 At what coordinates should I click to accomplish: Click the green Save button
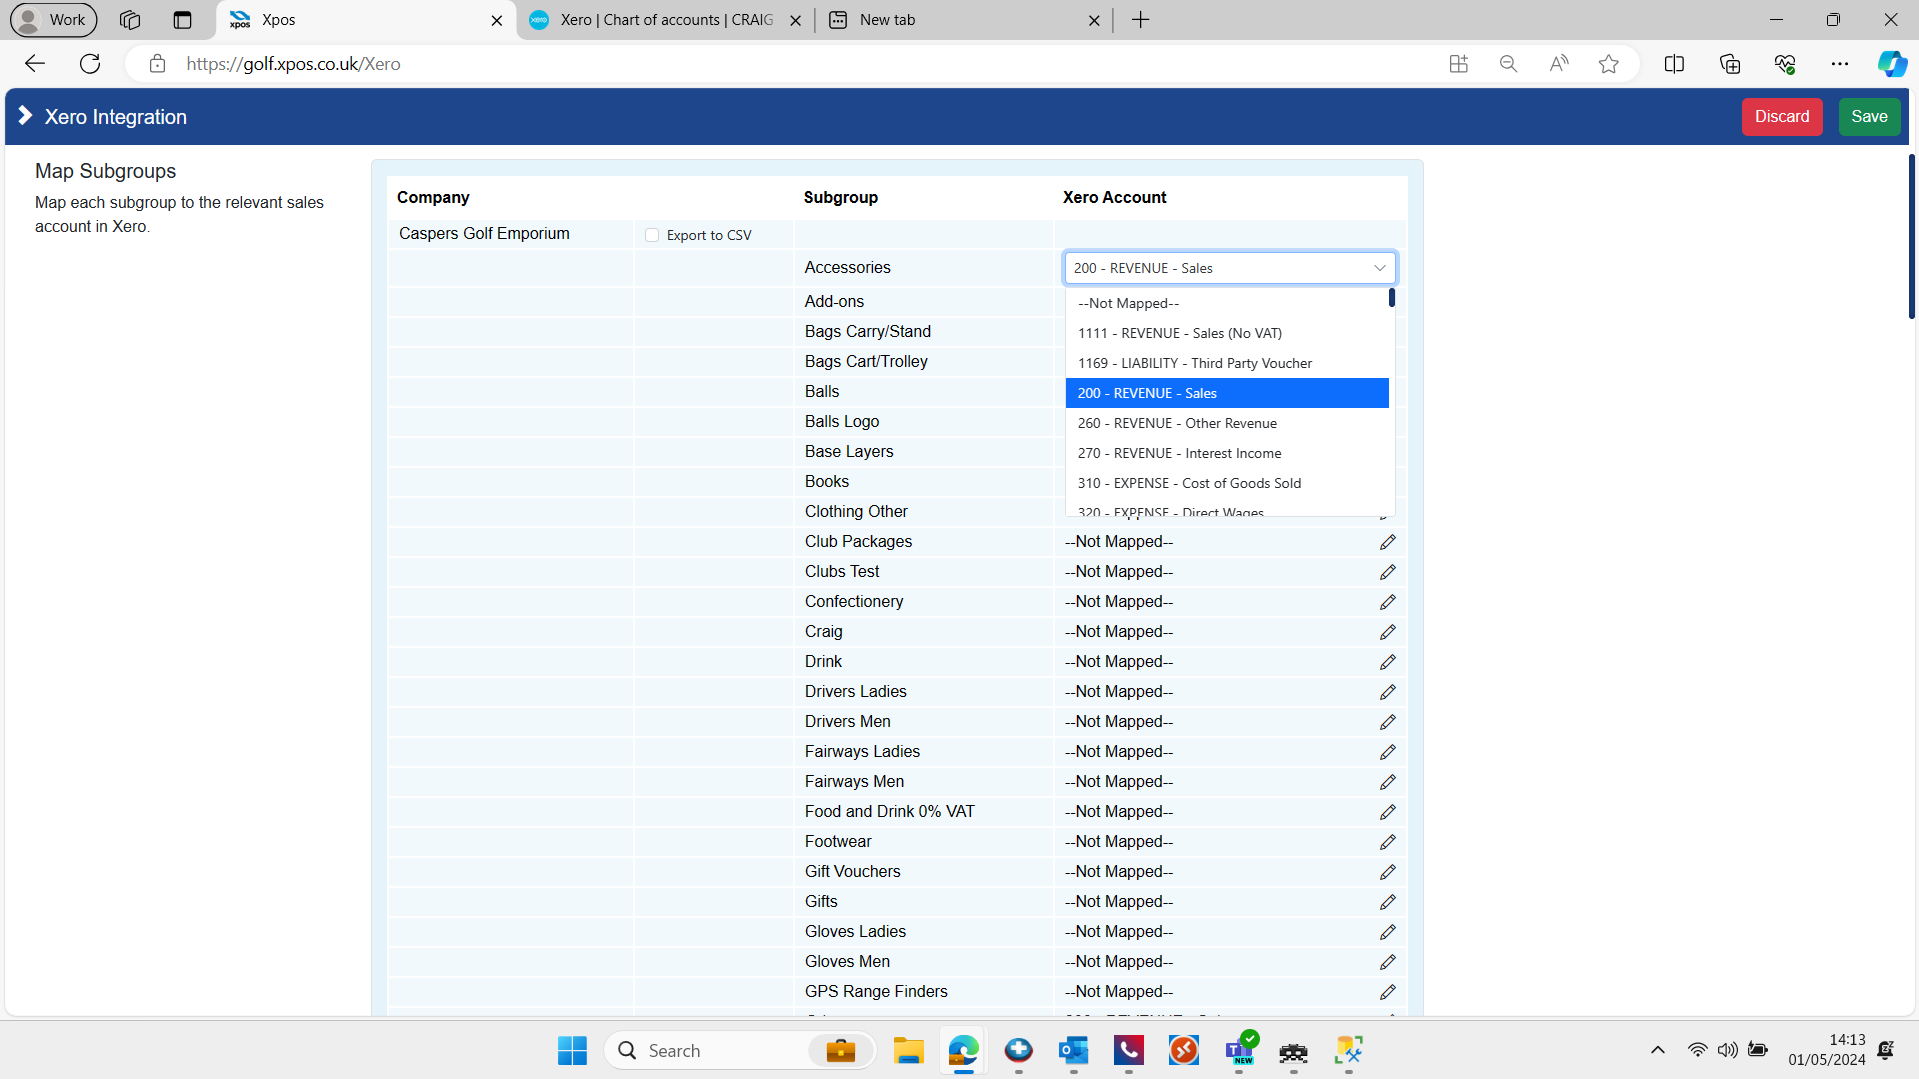coord(1869,117)
